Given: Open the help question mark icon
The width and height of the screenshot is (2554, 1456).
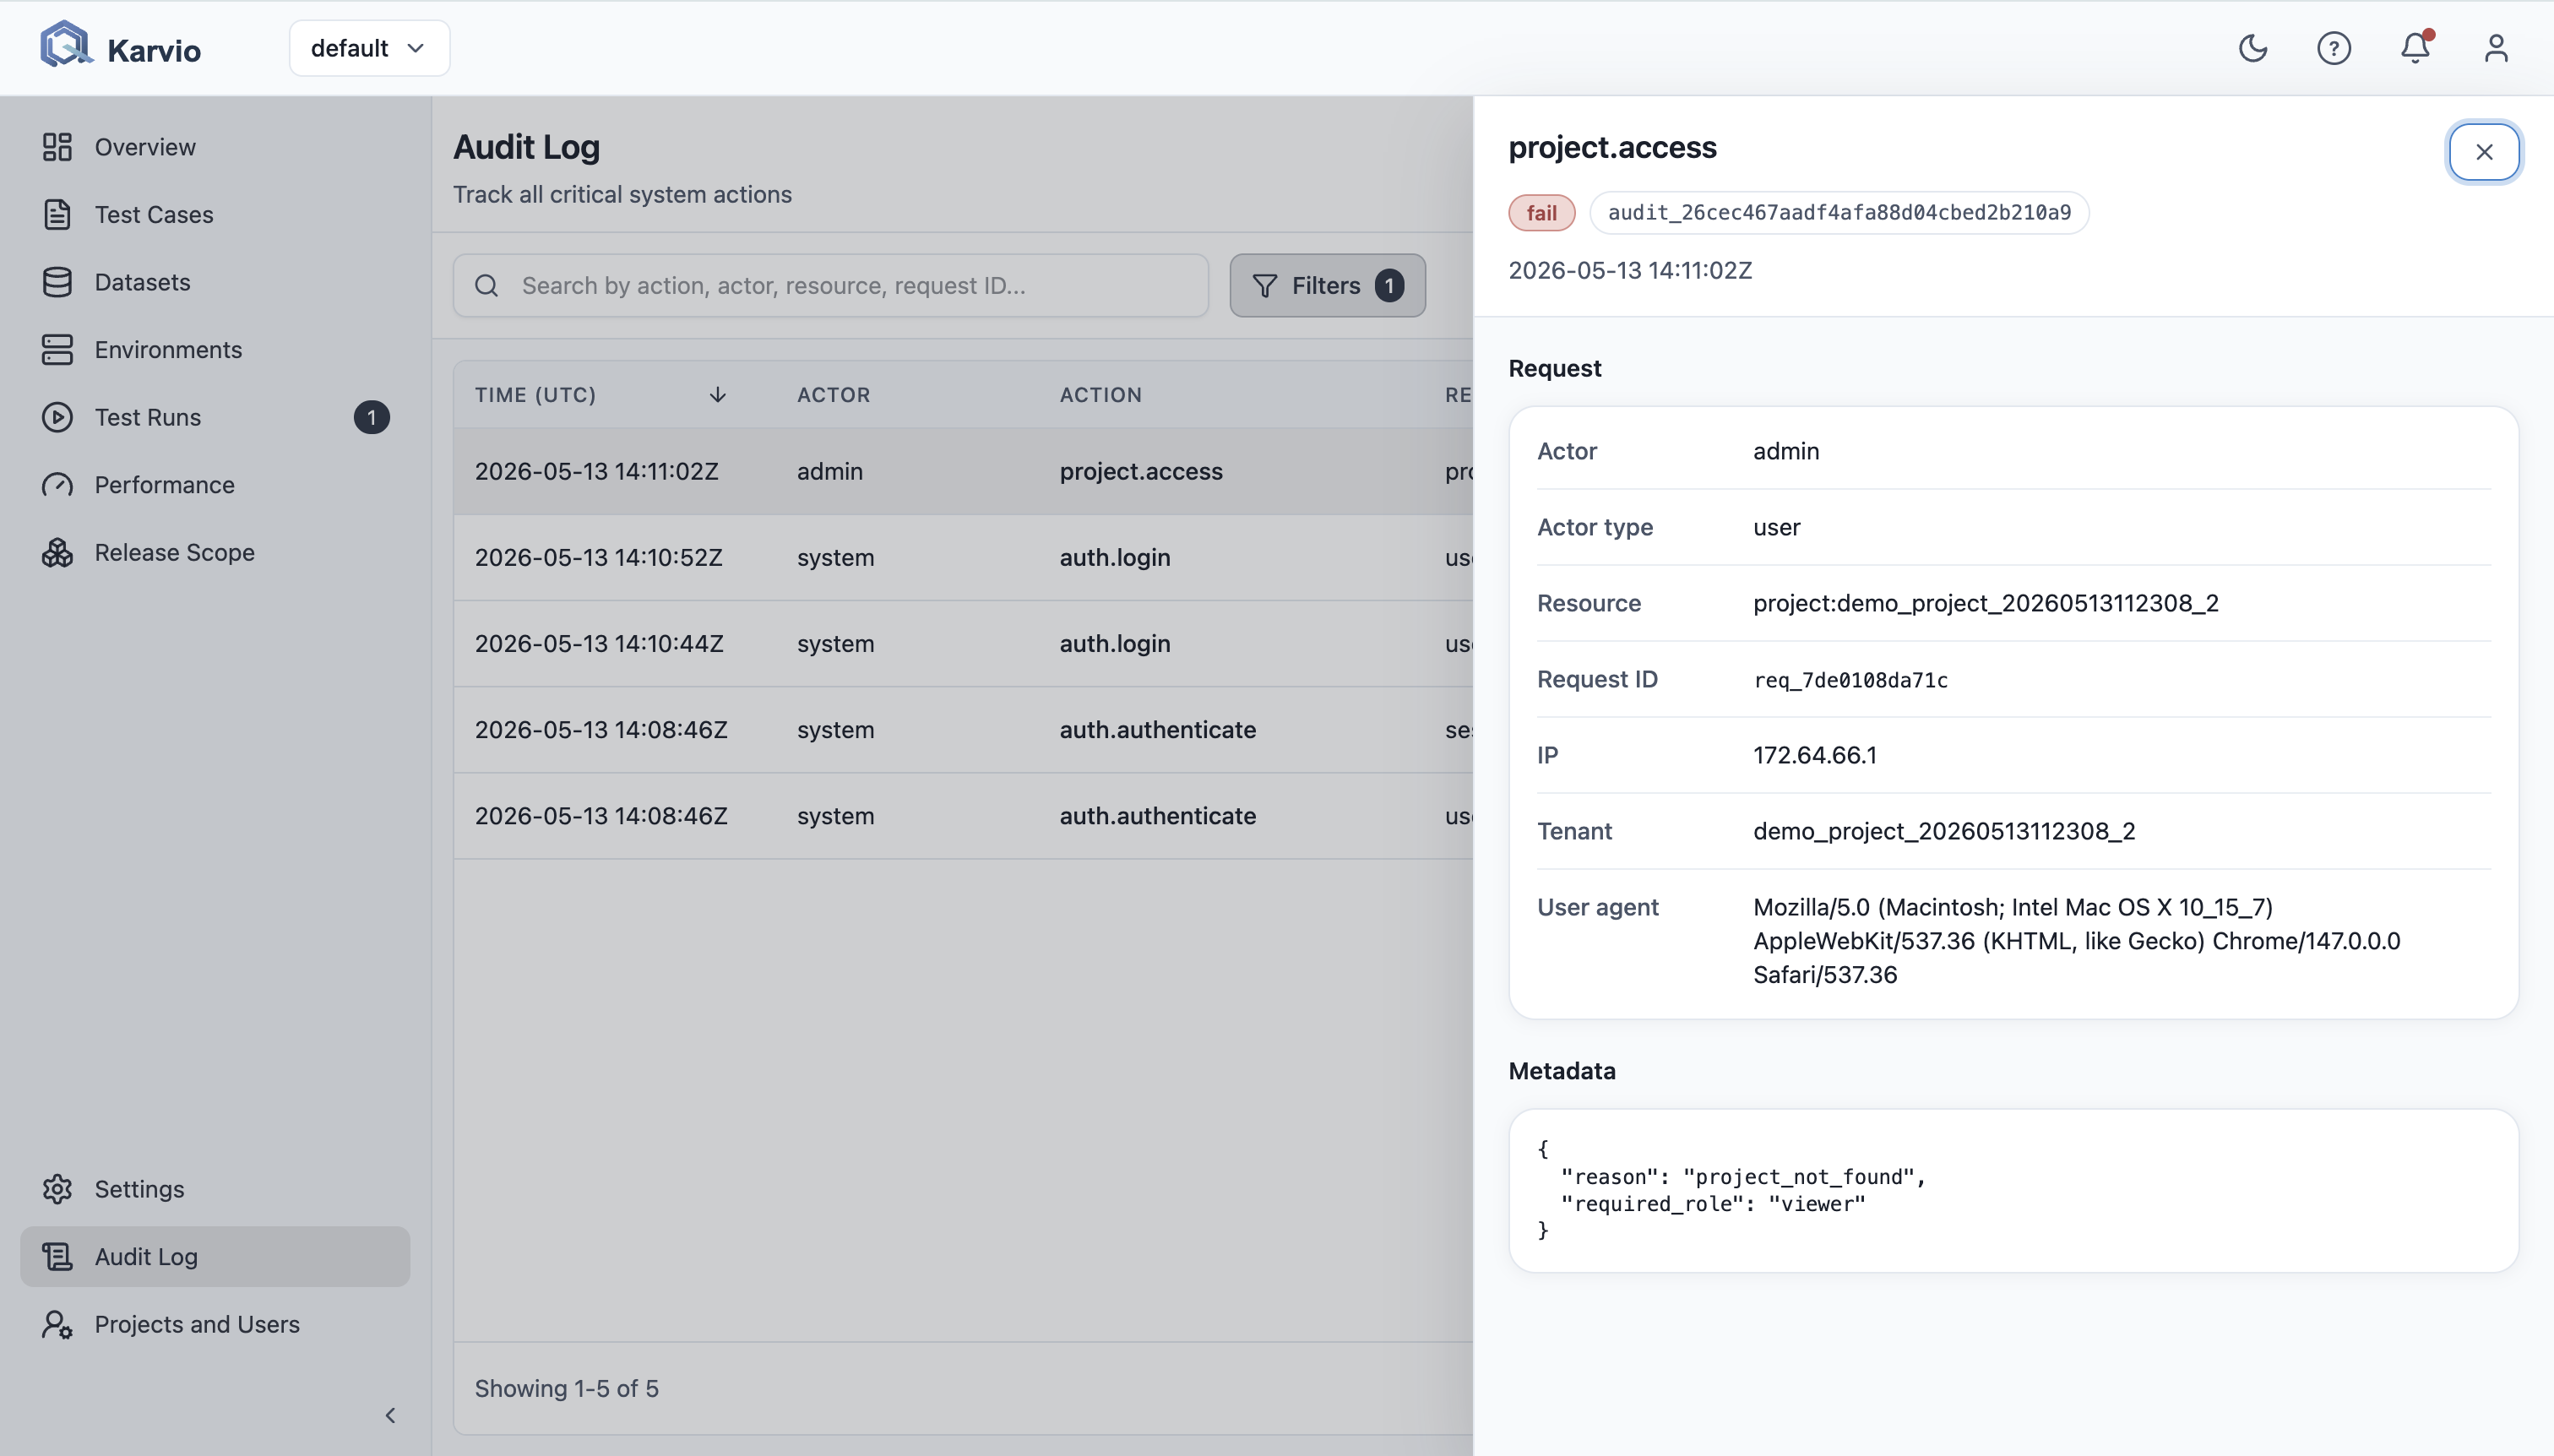Looking at the screenshot, I should tap(2334, 48).
